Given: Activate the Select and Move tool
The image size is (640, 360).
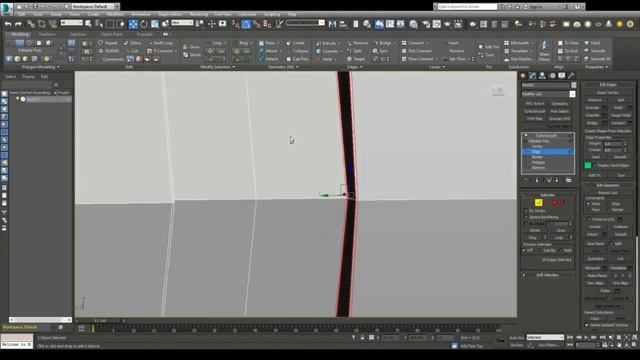Looking at the screenshot, I should point(133,24).
